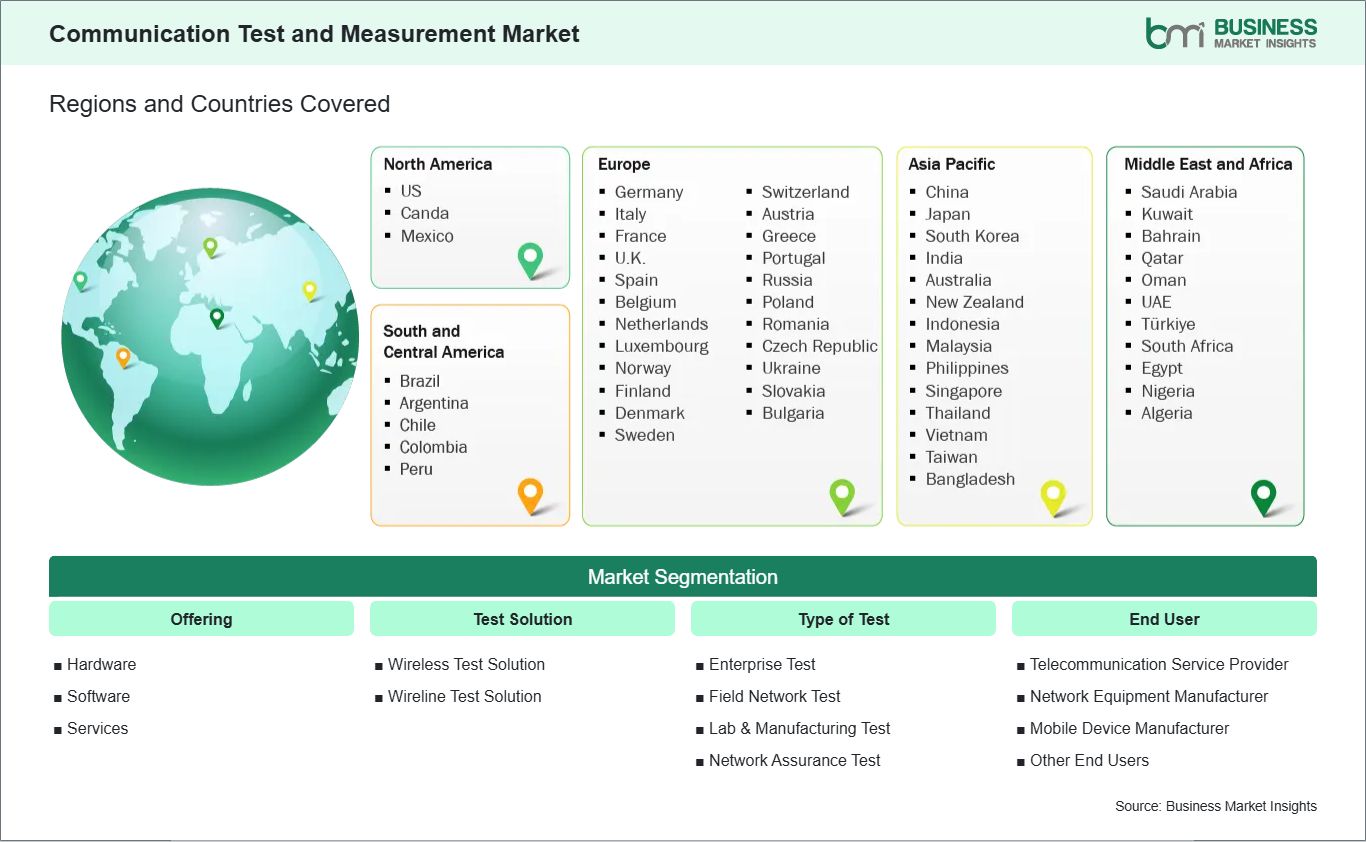Click Germany in the Europe list

click(648, 192)
